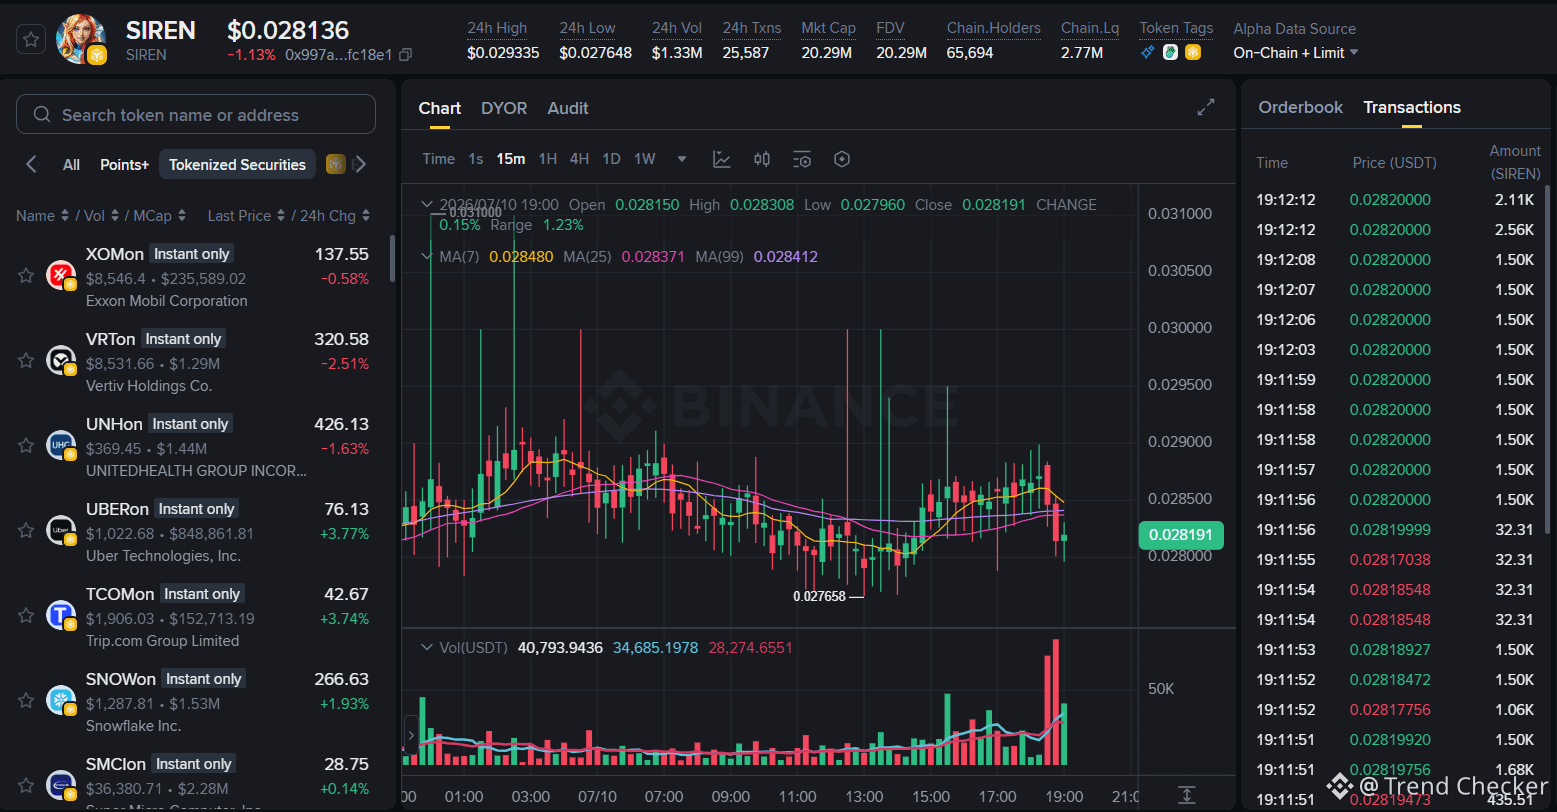
Task: Favorite the VRTon token
Action: coord(26,360)
